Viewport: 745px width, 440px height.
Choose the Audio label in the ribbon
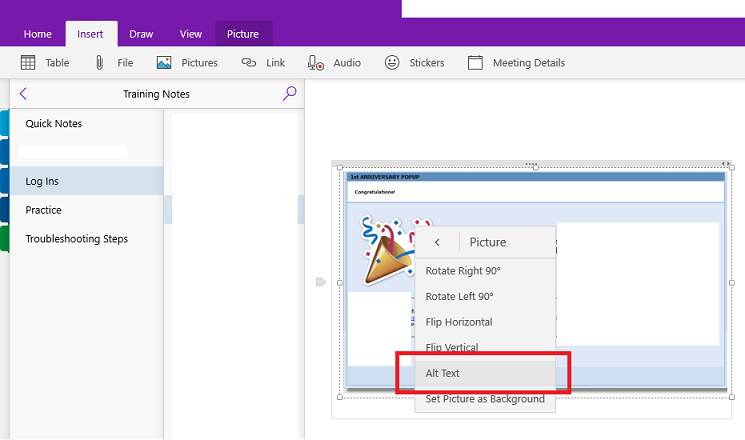(x=347, y=63)
